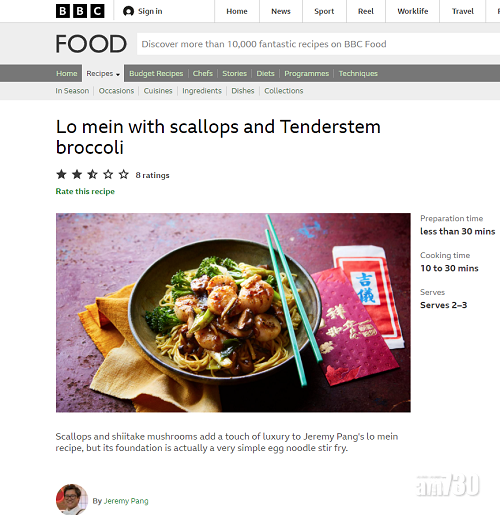Open the Chefs menu item
Screen dimensions: 500x515
(x=203, y=73)
